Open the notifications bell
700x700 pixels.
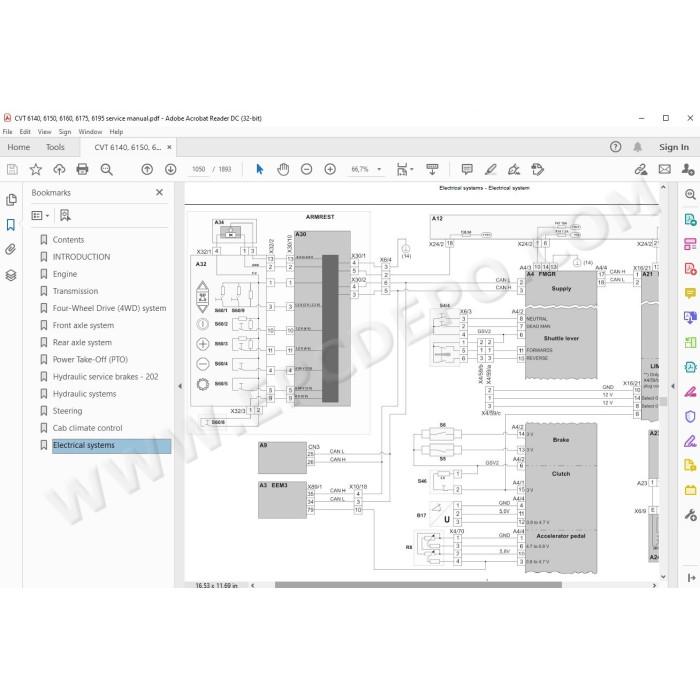638,147
